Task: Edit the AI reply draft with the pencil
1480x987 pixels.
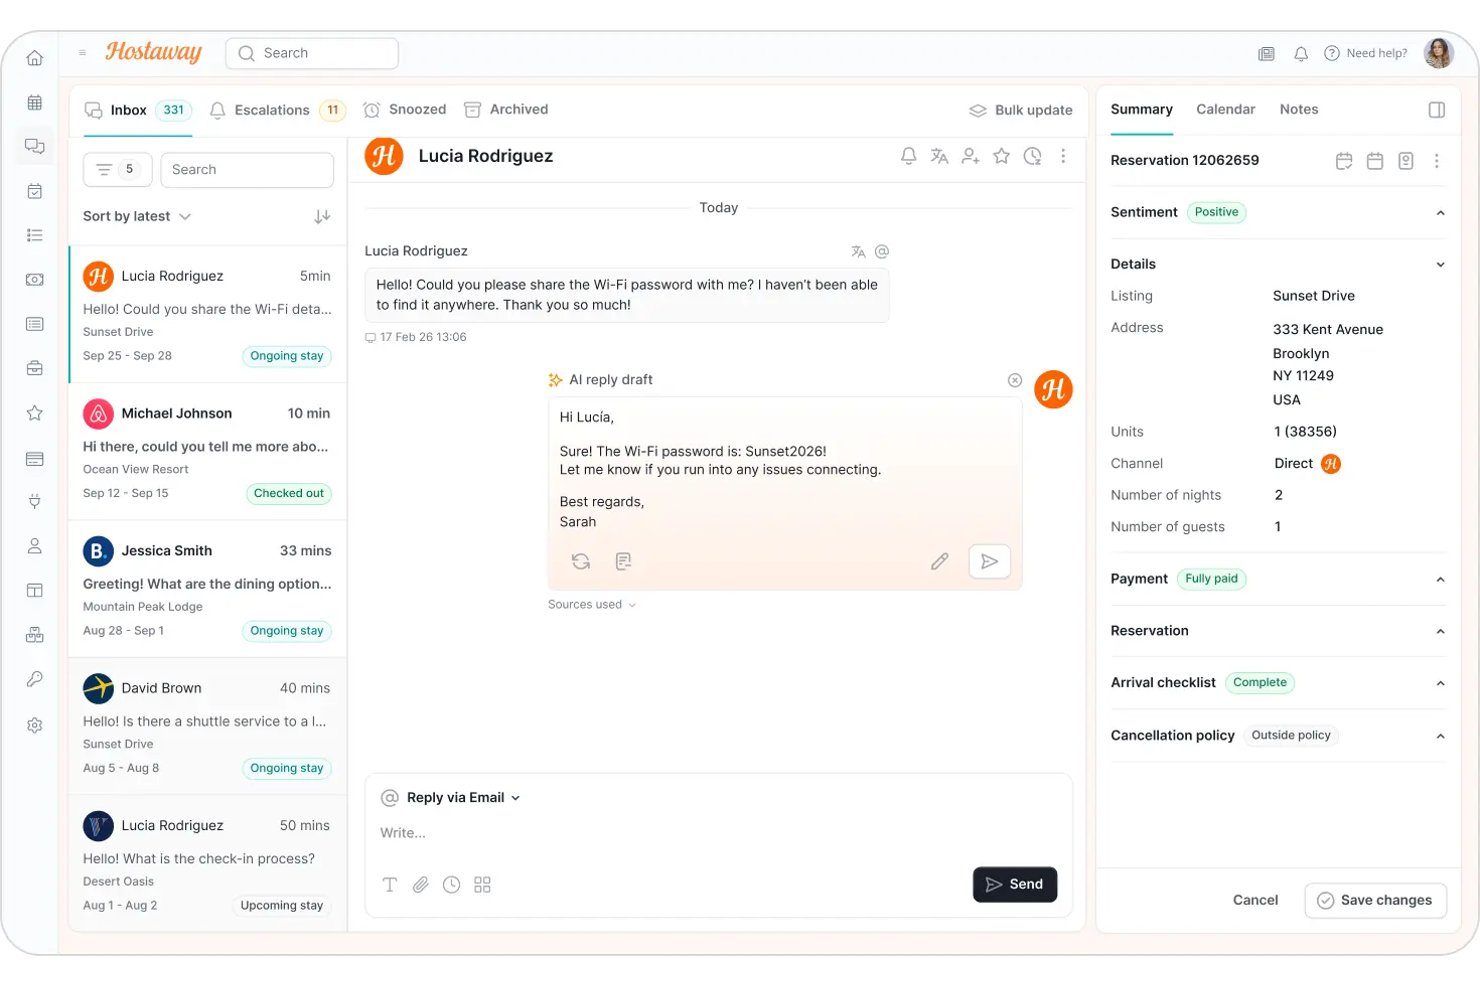Action: click(x=939, y=562)
